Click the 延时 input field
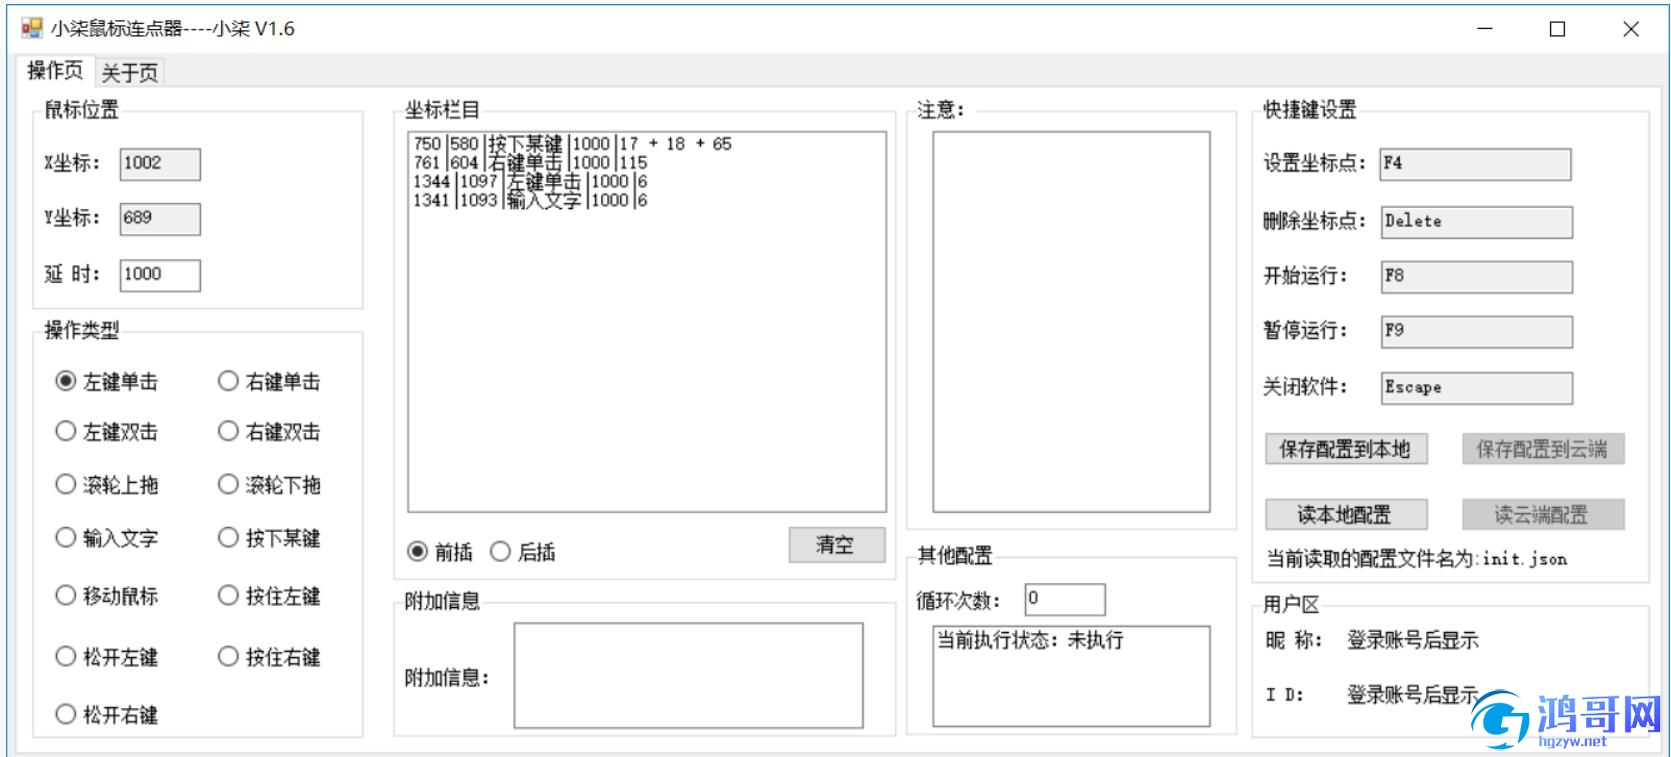This screenshot has width=1671, height=757. point(160,275)
